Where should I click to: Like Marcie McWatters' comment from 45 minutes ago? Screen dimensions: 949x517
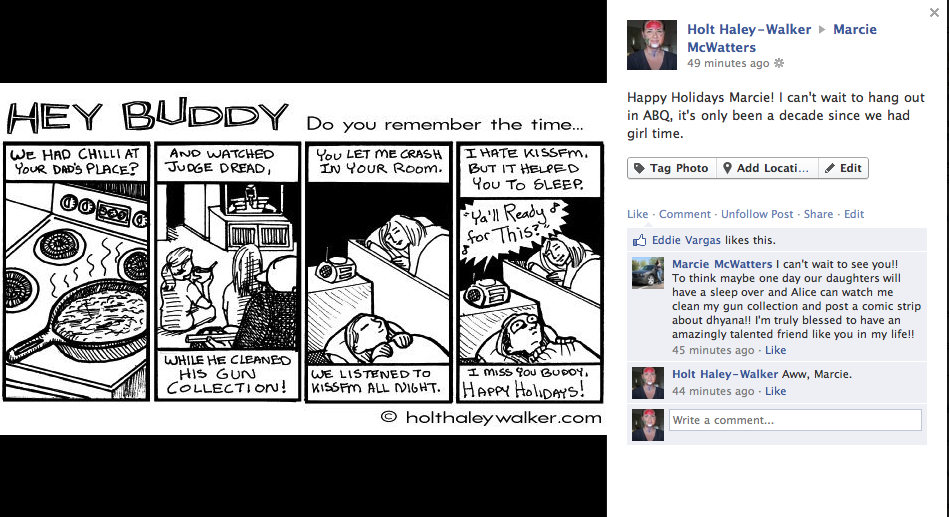775,351
